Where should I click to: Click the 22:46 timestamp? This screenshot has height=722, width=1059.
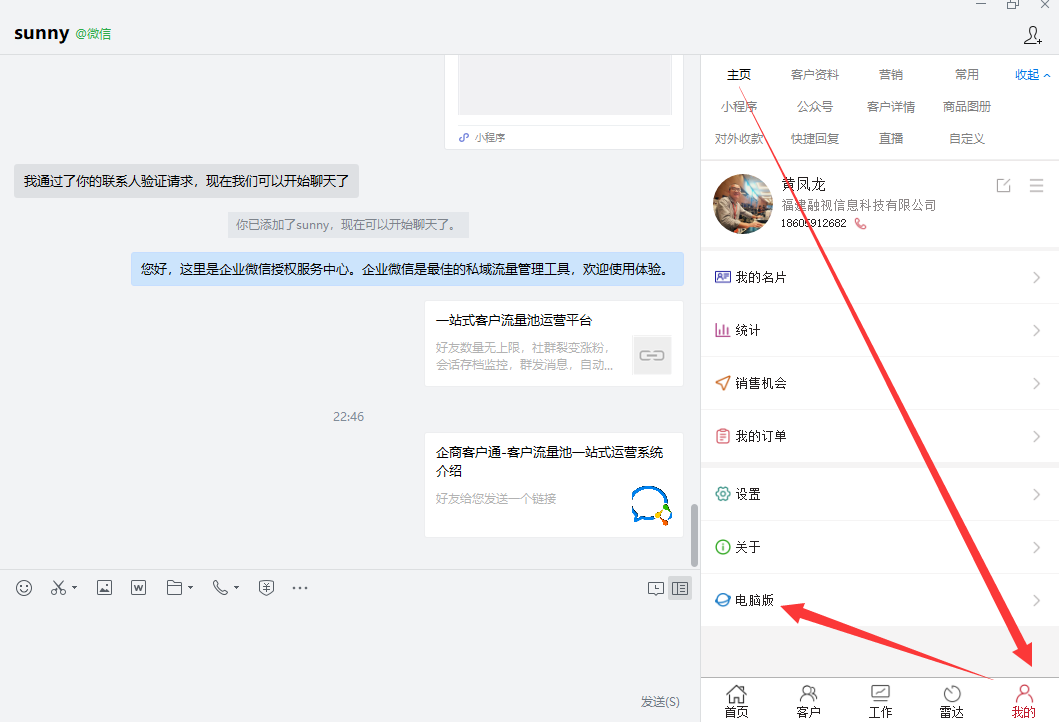(348, 417)
